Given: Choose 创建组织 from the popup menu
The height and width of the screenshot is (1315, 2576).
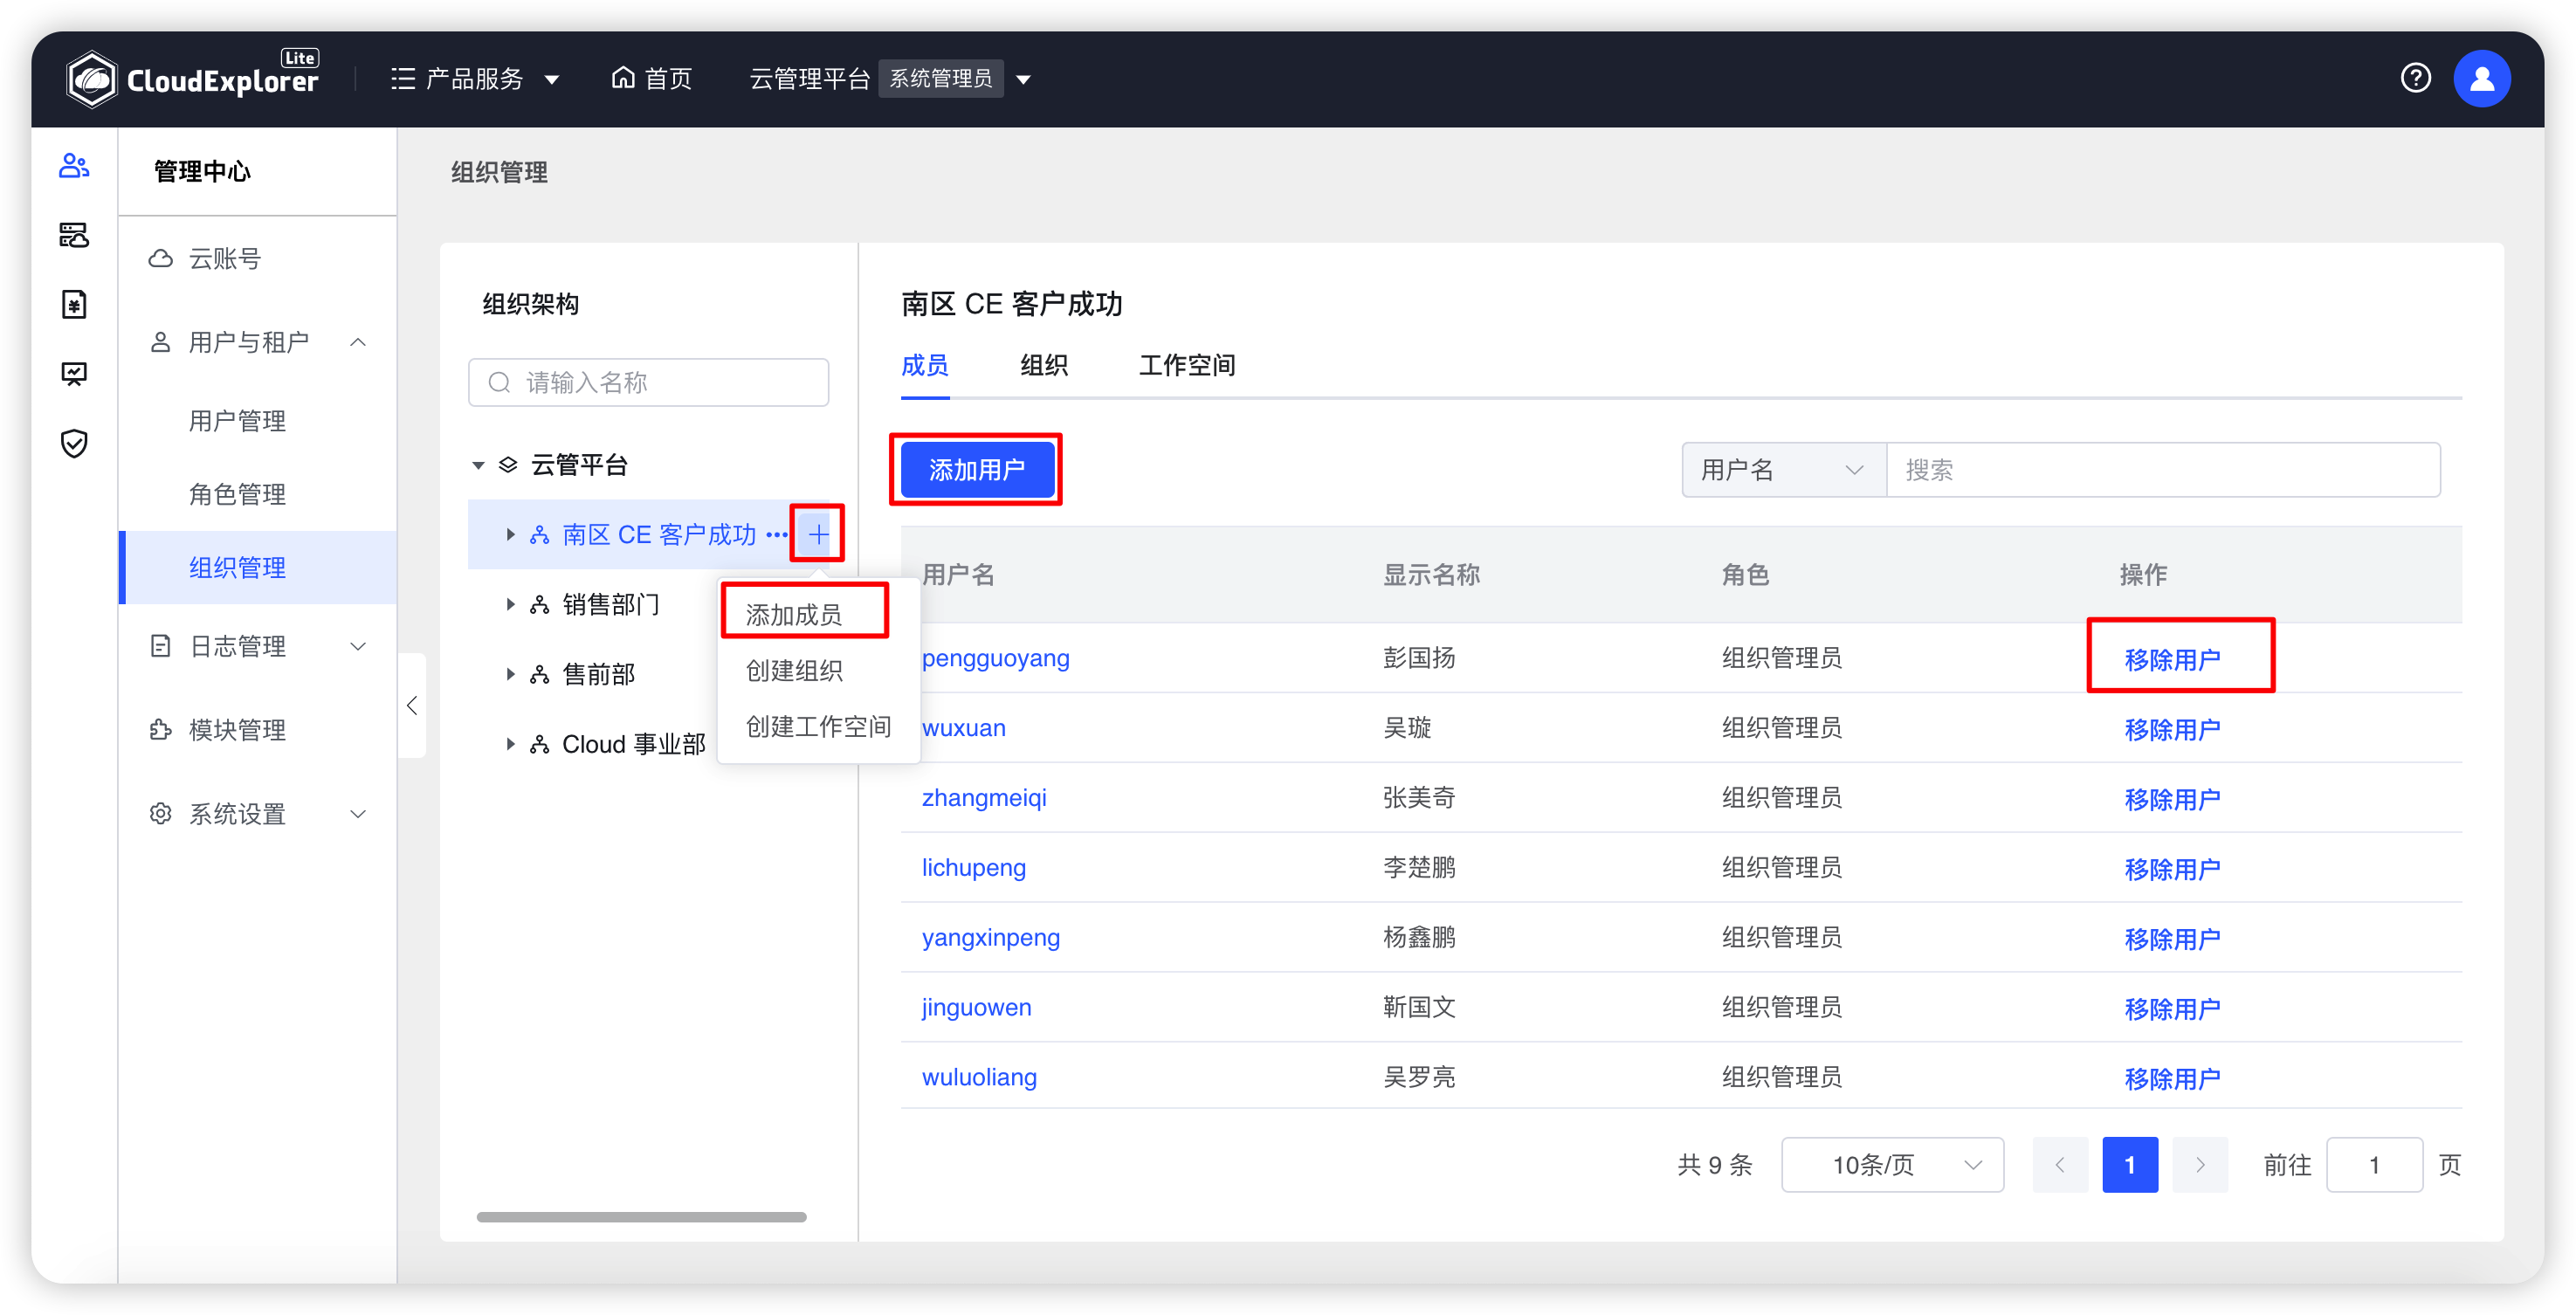Looking at the screenshot, I should pos(794,670).
